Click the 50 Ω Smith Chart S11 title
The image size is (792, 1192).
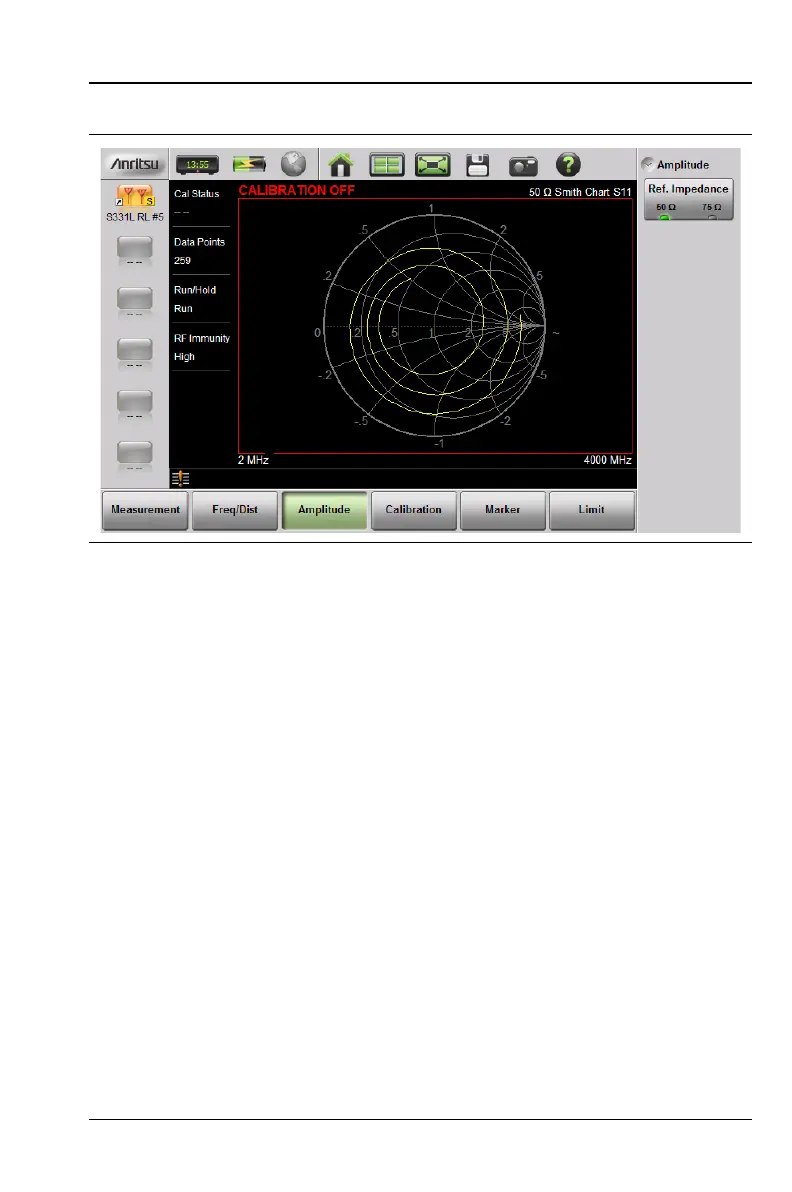point(580,192)
